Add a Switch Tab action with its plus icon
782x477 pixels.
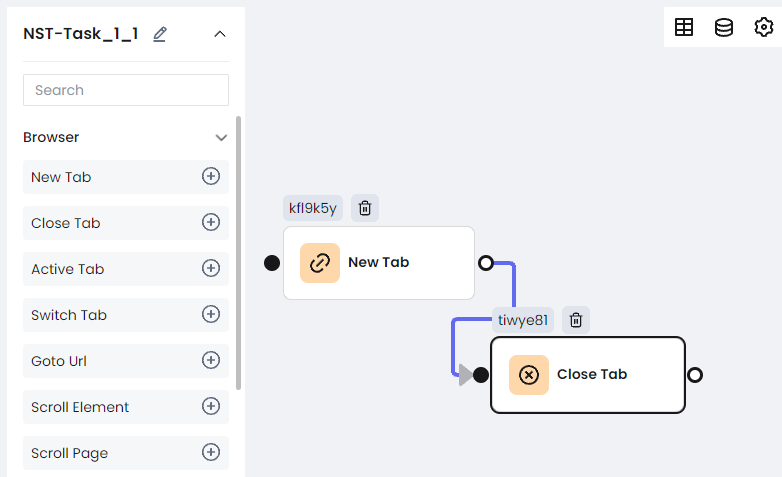click(211, 314)
